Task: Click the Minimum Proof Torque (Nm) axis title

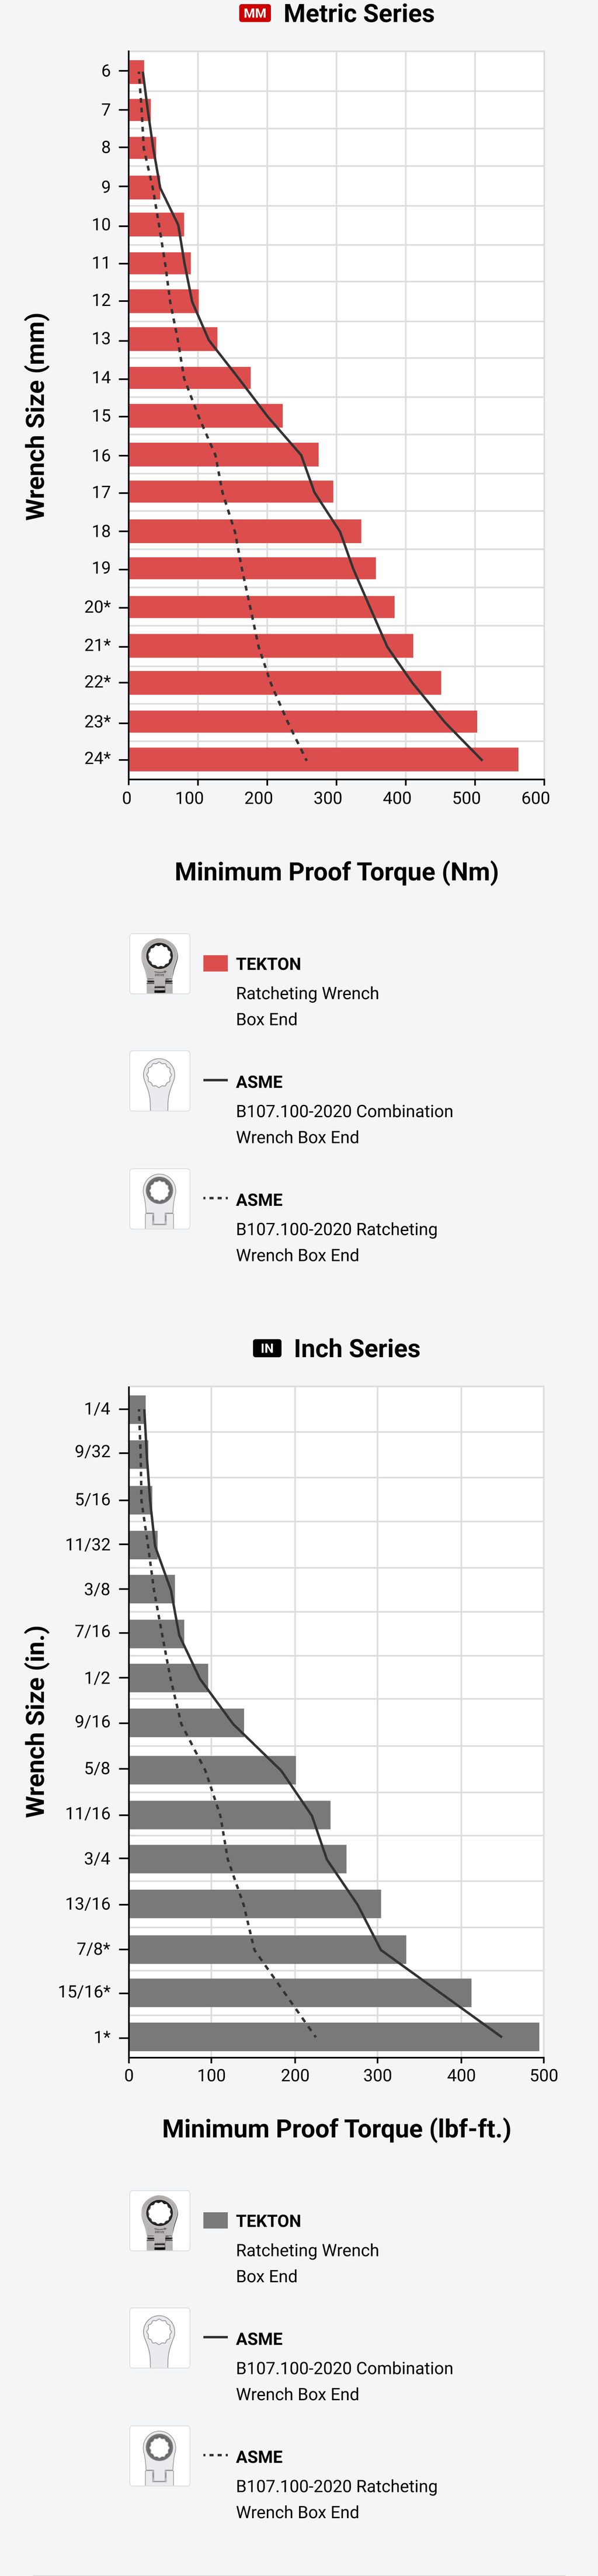Action: [336, 871]
